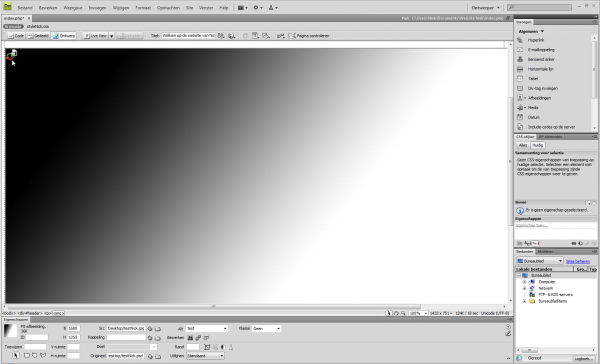Expand the Computer tree node
The height and width of the screenshot is (364, 600).
pos(525,282)
